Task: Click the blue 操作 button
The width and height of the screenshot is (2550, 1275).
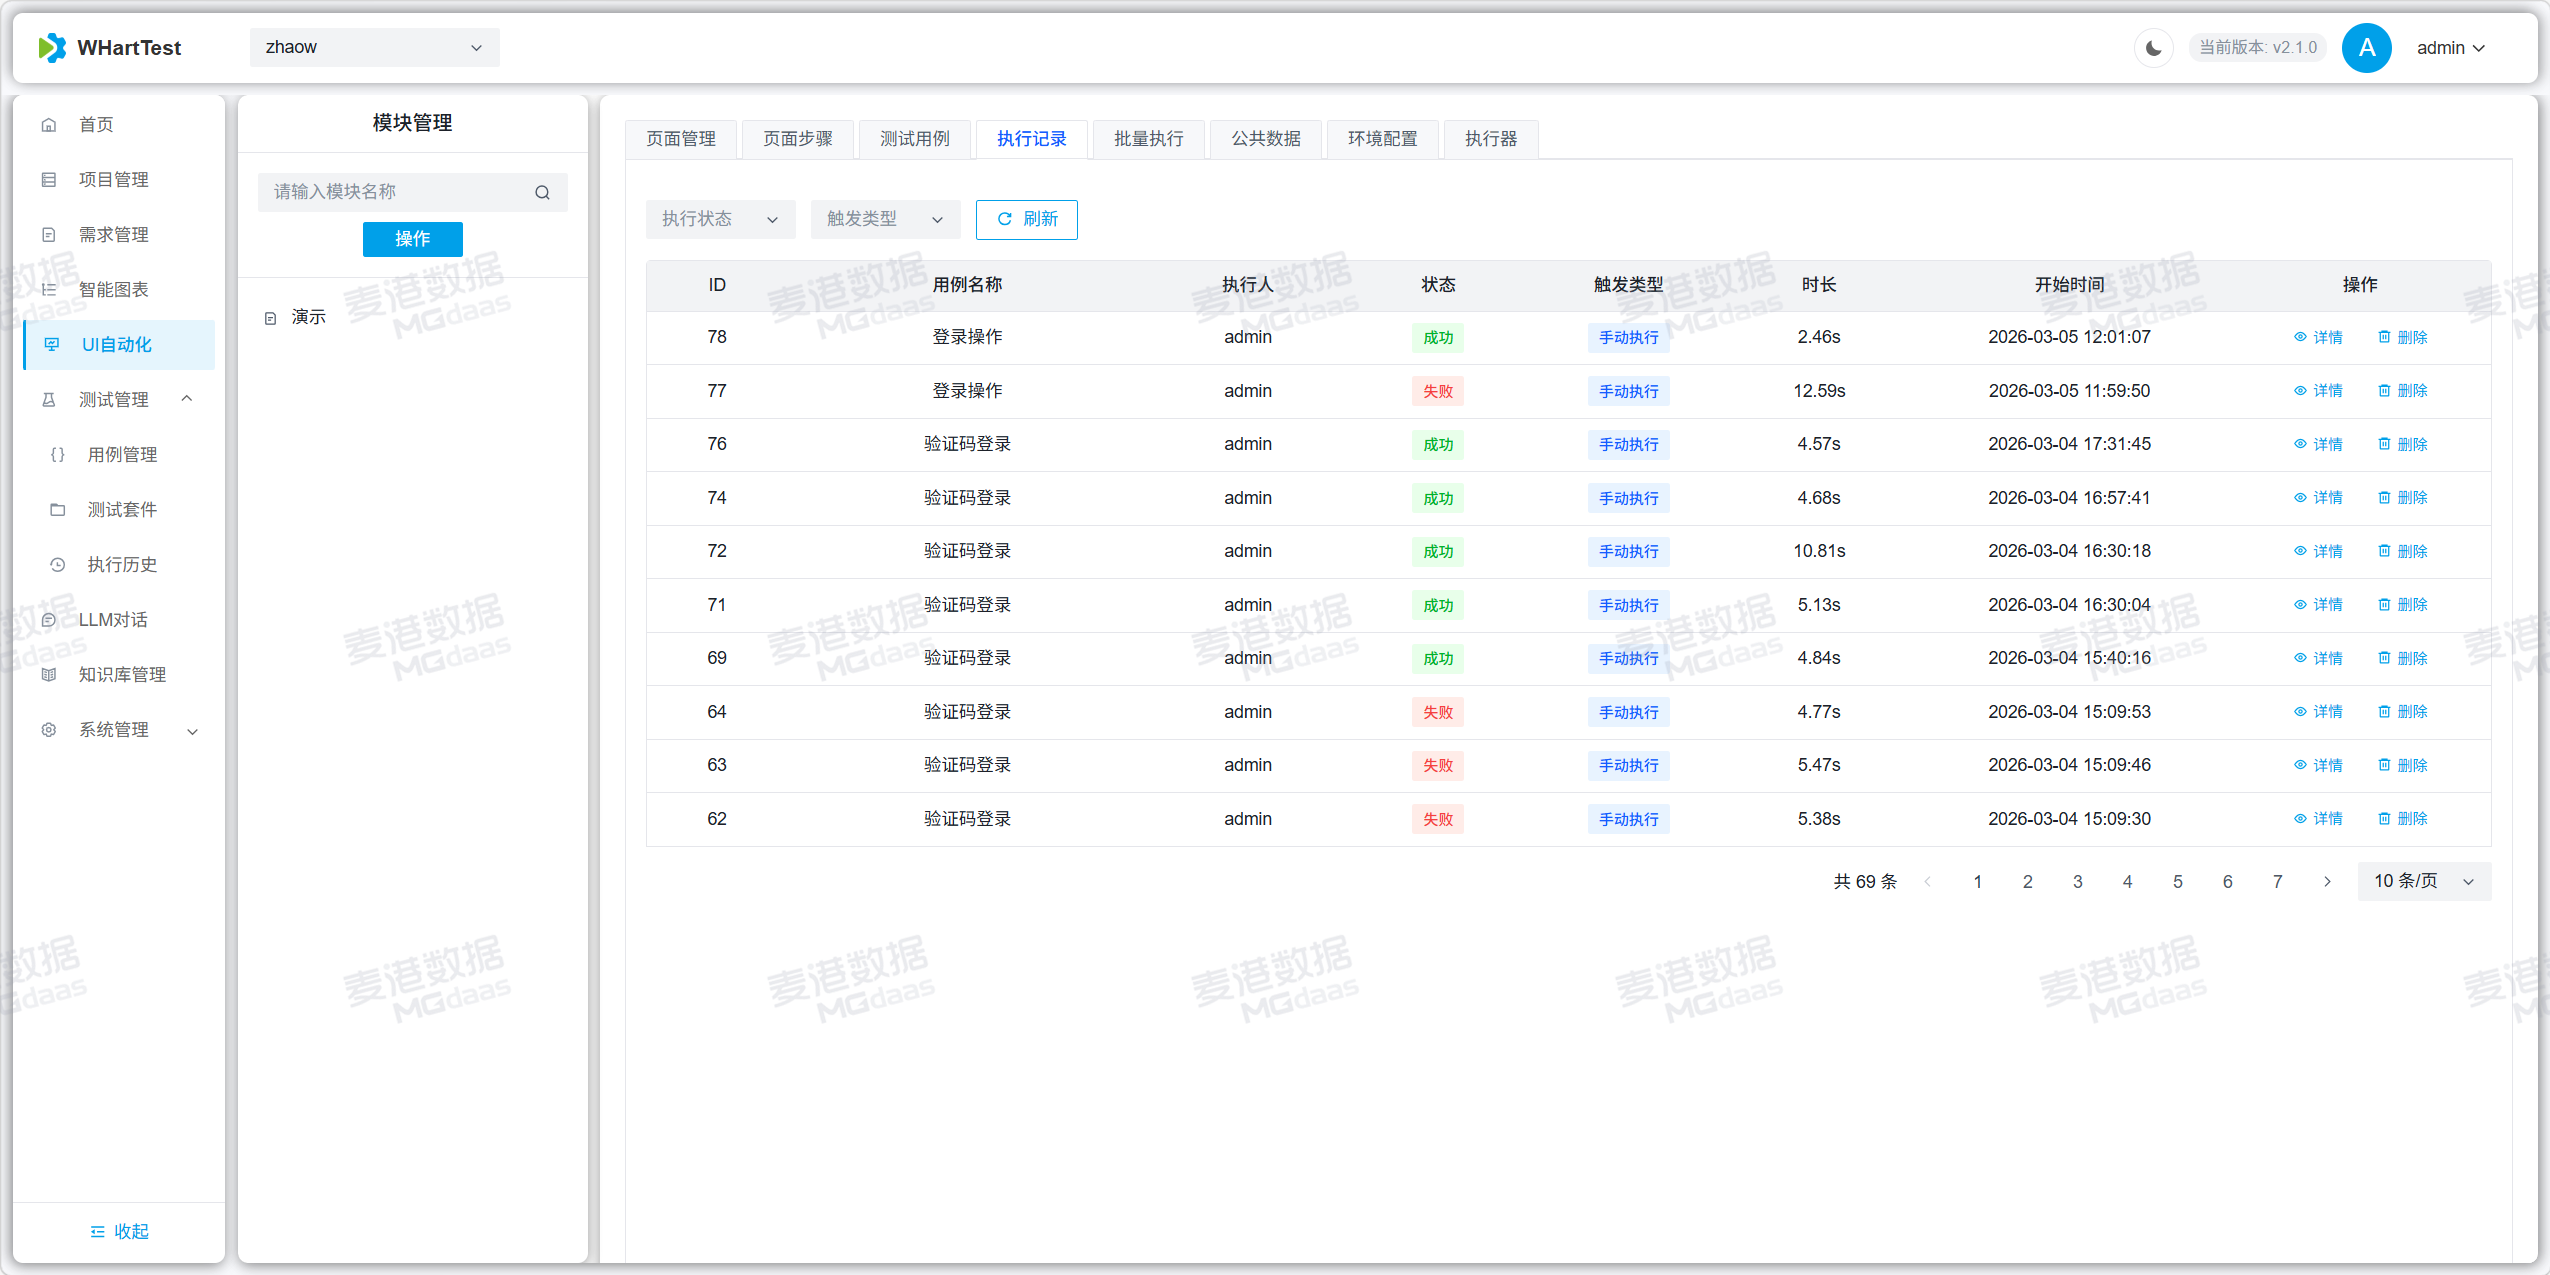Action: tap(412, 239)
